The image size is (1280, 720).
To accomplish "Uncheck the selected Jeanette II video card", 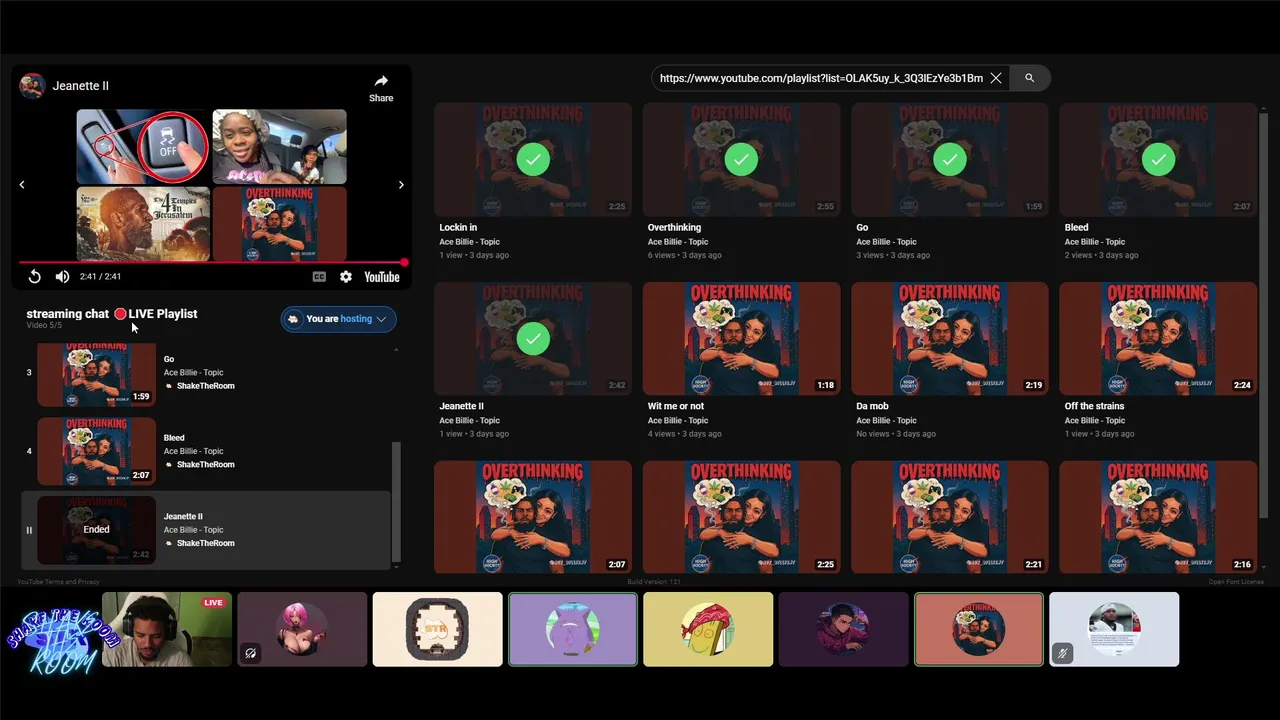I will point(533,338).
